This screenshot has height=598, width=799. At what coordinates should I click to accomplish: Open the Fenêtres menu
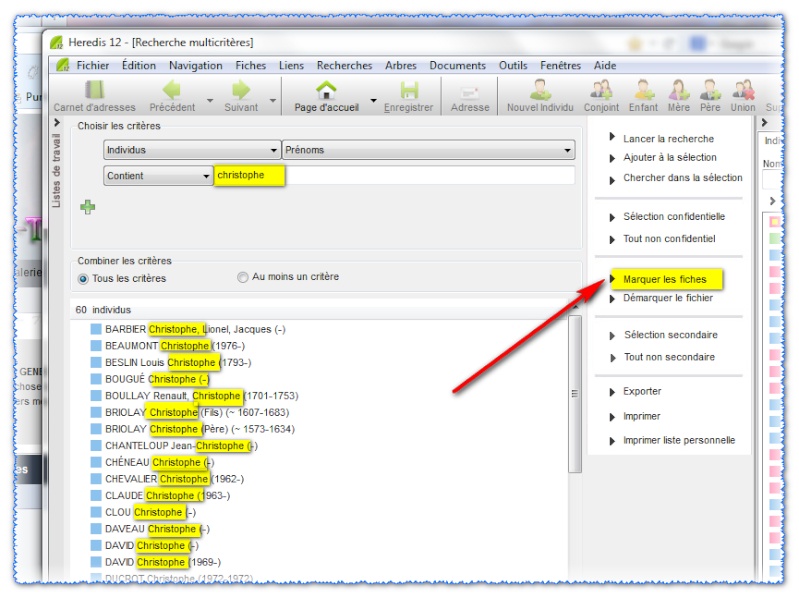coord(561,65)
